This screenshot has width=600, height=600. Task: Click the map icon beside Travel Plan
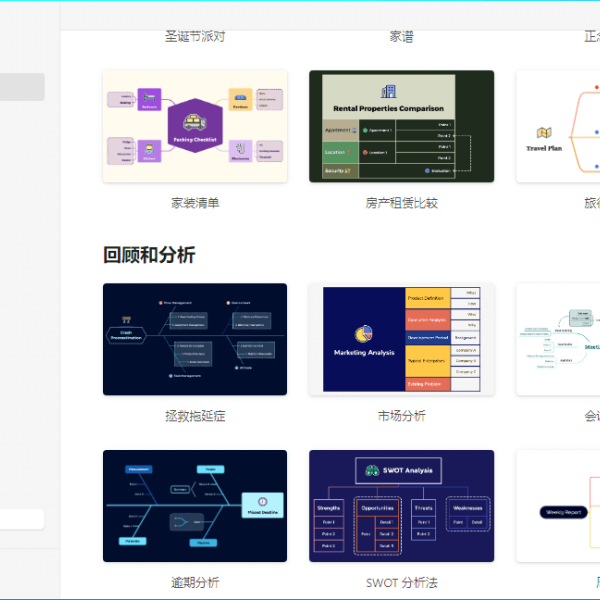coord(545,133)
